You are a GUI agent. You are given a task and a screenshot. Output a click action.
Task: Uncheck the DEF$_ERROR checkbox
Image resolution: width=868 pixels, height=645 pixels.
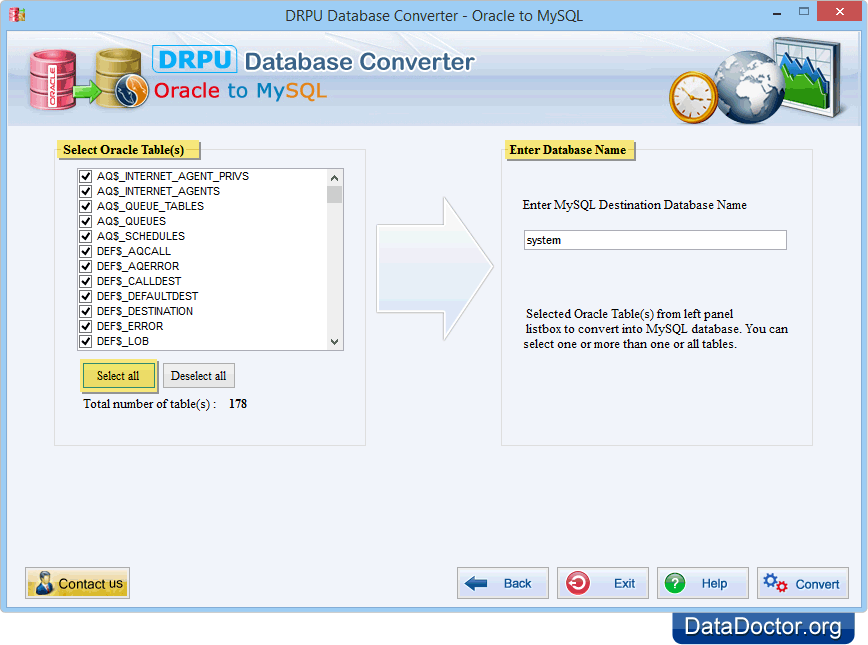pyautogui.click(x=85, y=326)
